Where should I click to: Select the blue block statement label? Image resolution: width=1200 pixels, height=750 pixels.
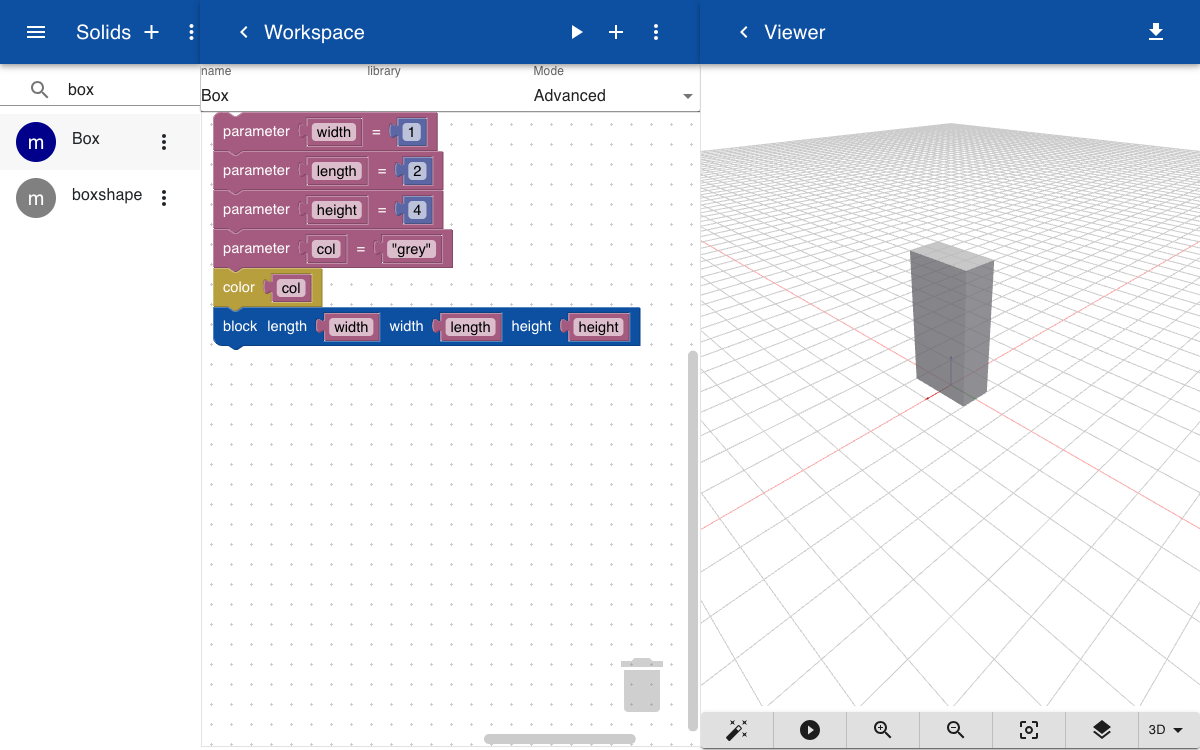pos(240,326)
